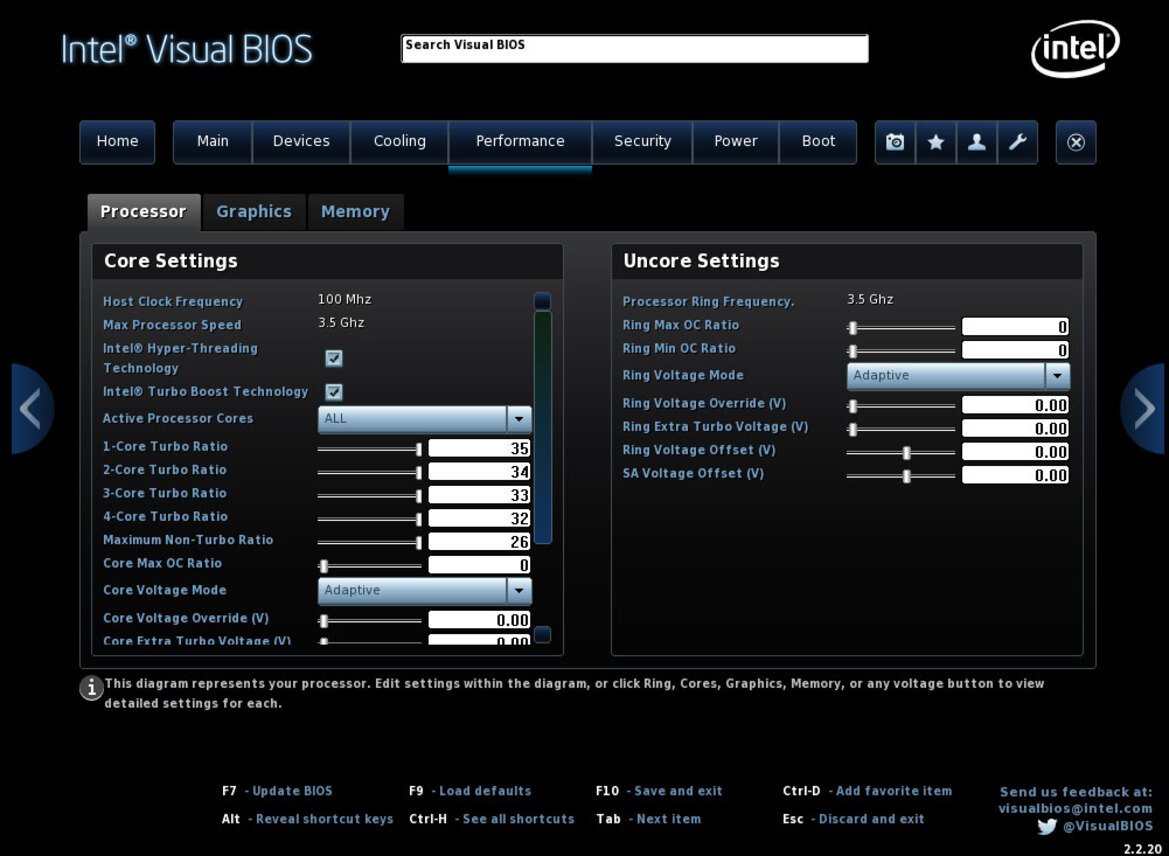Select the Performance menu tab

pyautogui.click(x=520, y=142)
